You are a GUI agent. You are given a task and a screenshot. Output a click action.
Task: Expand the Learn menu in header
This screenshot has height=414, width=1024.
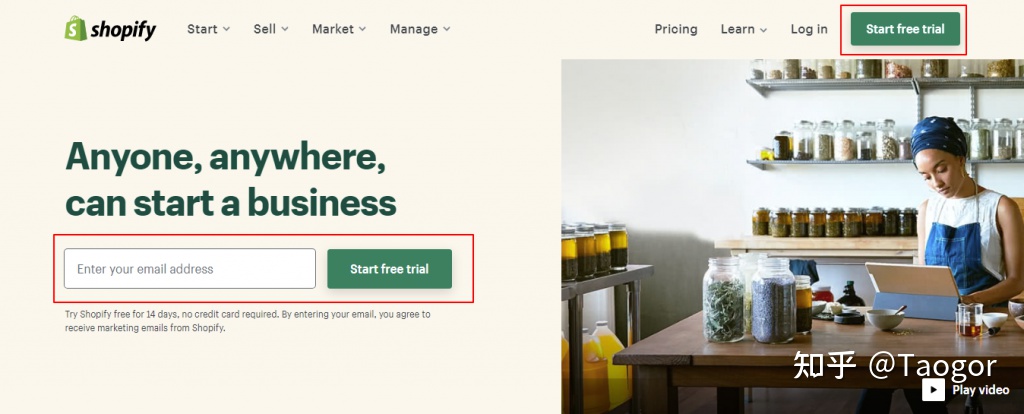pyautogui.click(x=744, y=29)
